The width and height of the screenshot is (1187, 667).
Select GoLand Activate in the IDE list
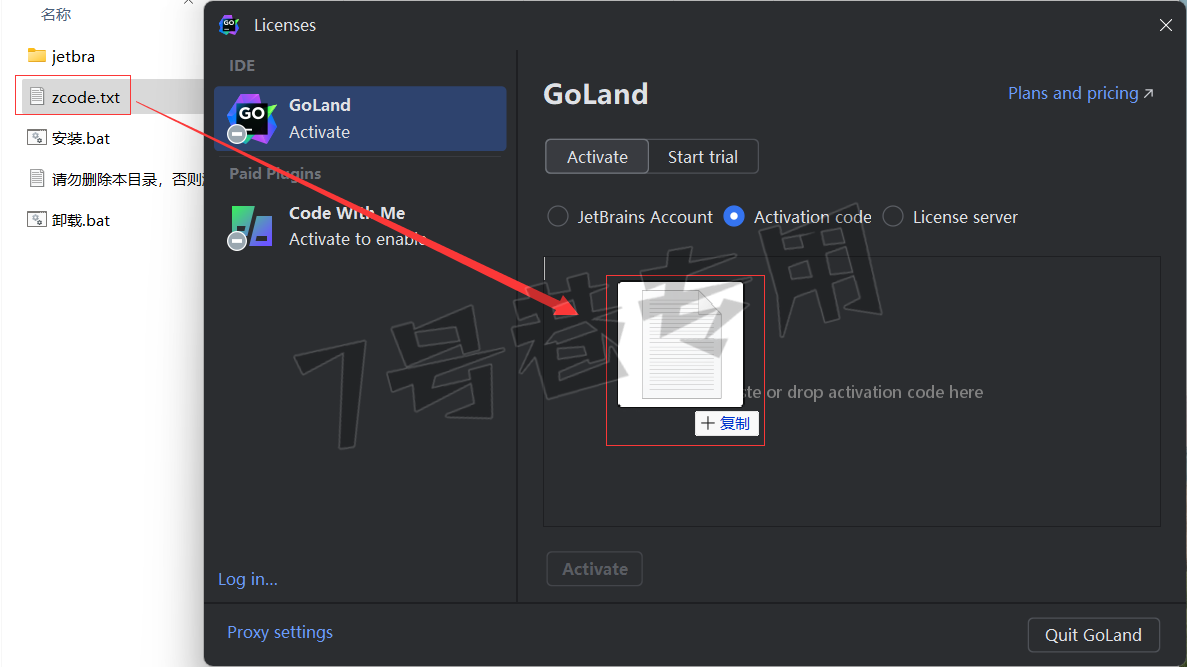click(360, 119)
